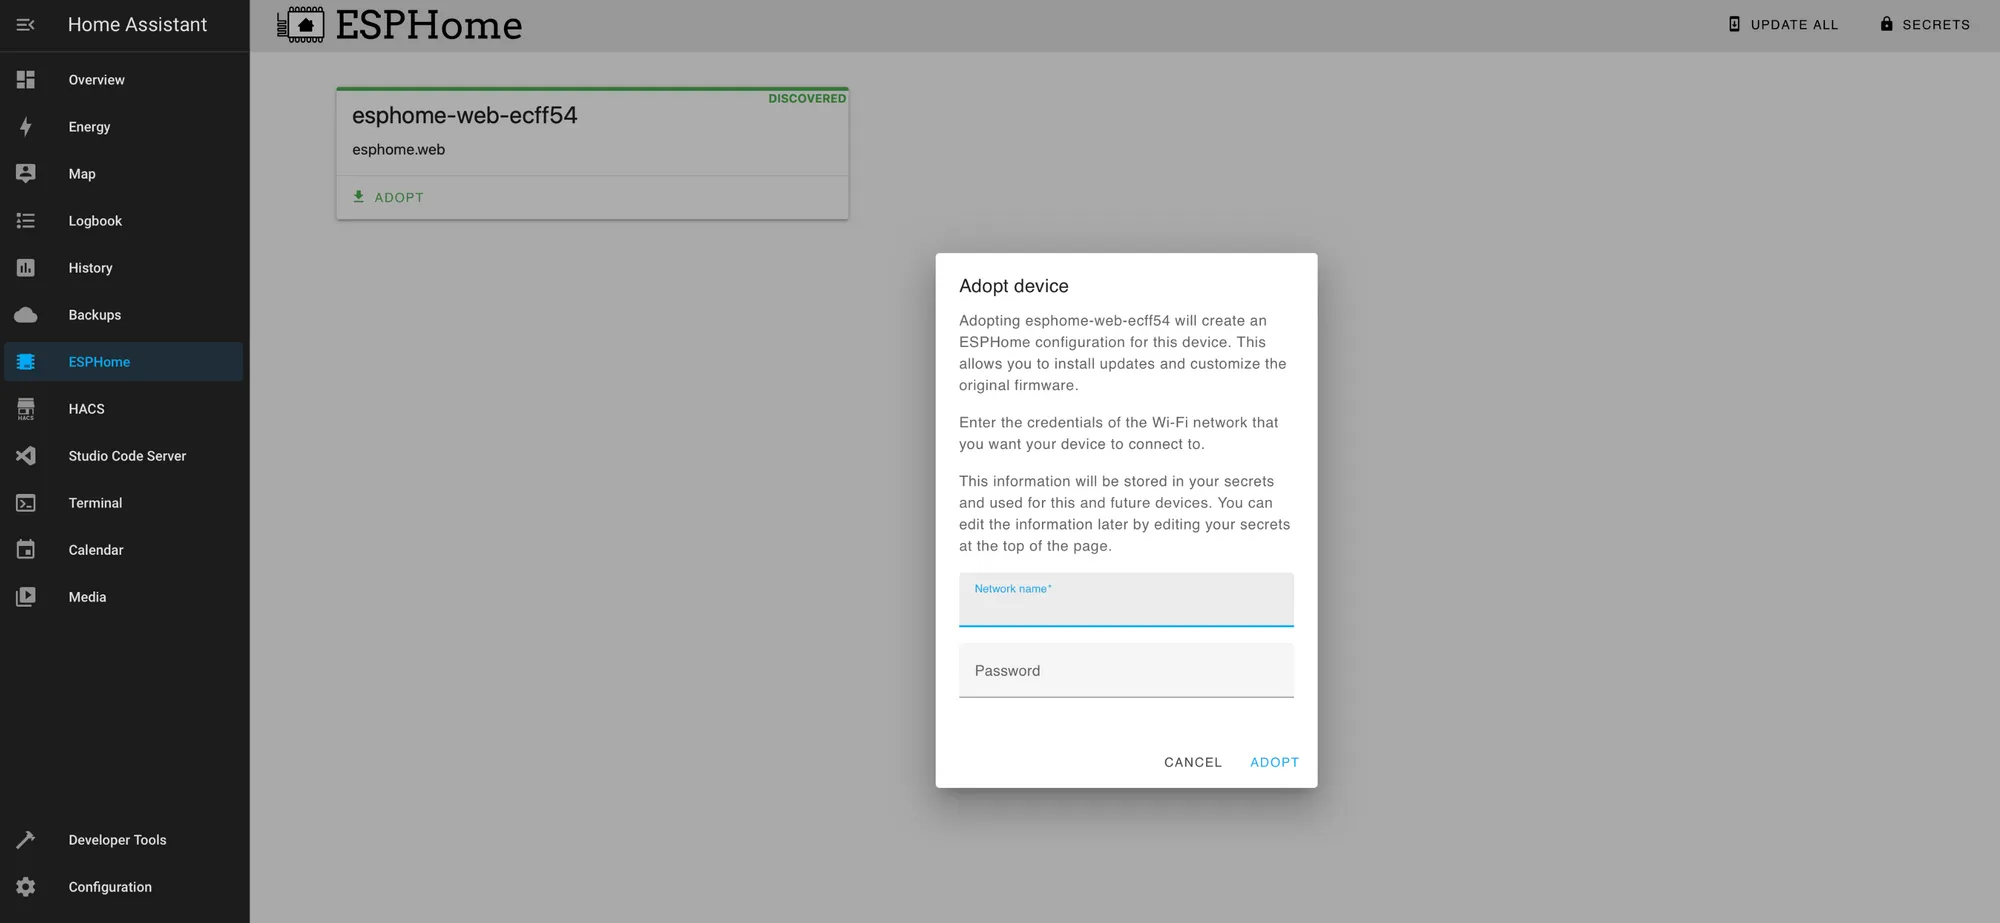This screenshot has height=923, width=2000.
Task: Open the Configuration gear icon
Action: pyautogui.click(x=26, y=887)
